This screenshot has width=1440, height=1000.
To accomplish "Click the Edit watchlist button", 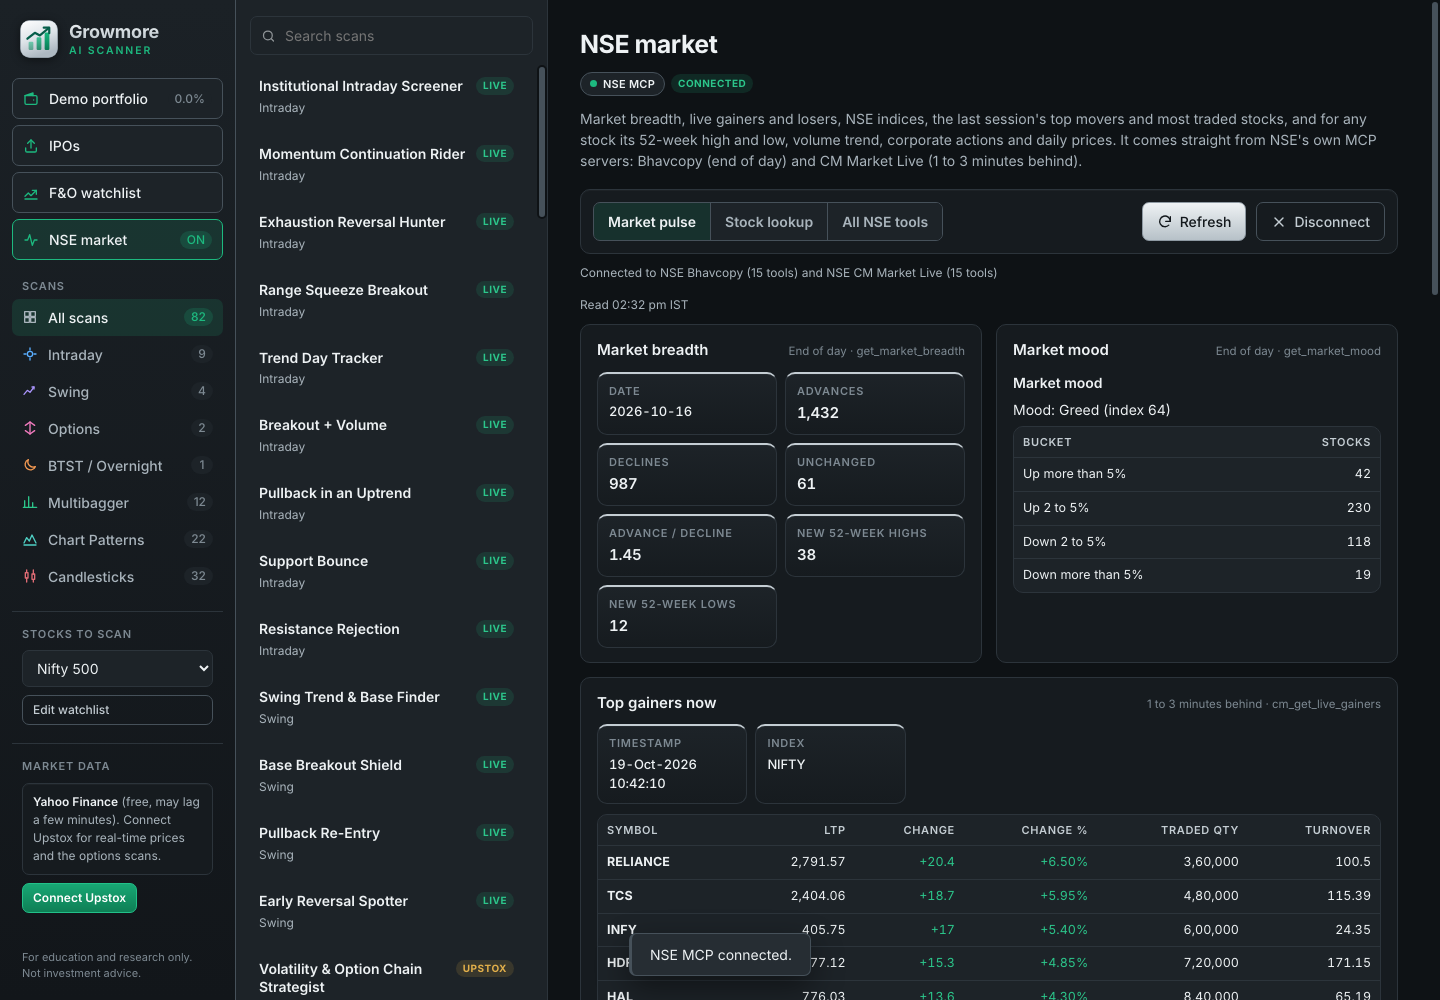I will pyautogui.click(x=117, y=710).
